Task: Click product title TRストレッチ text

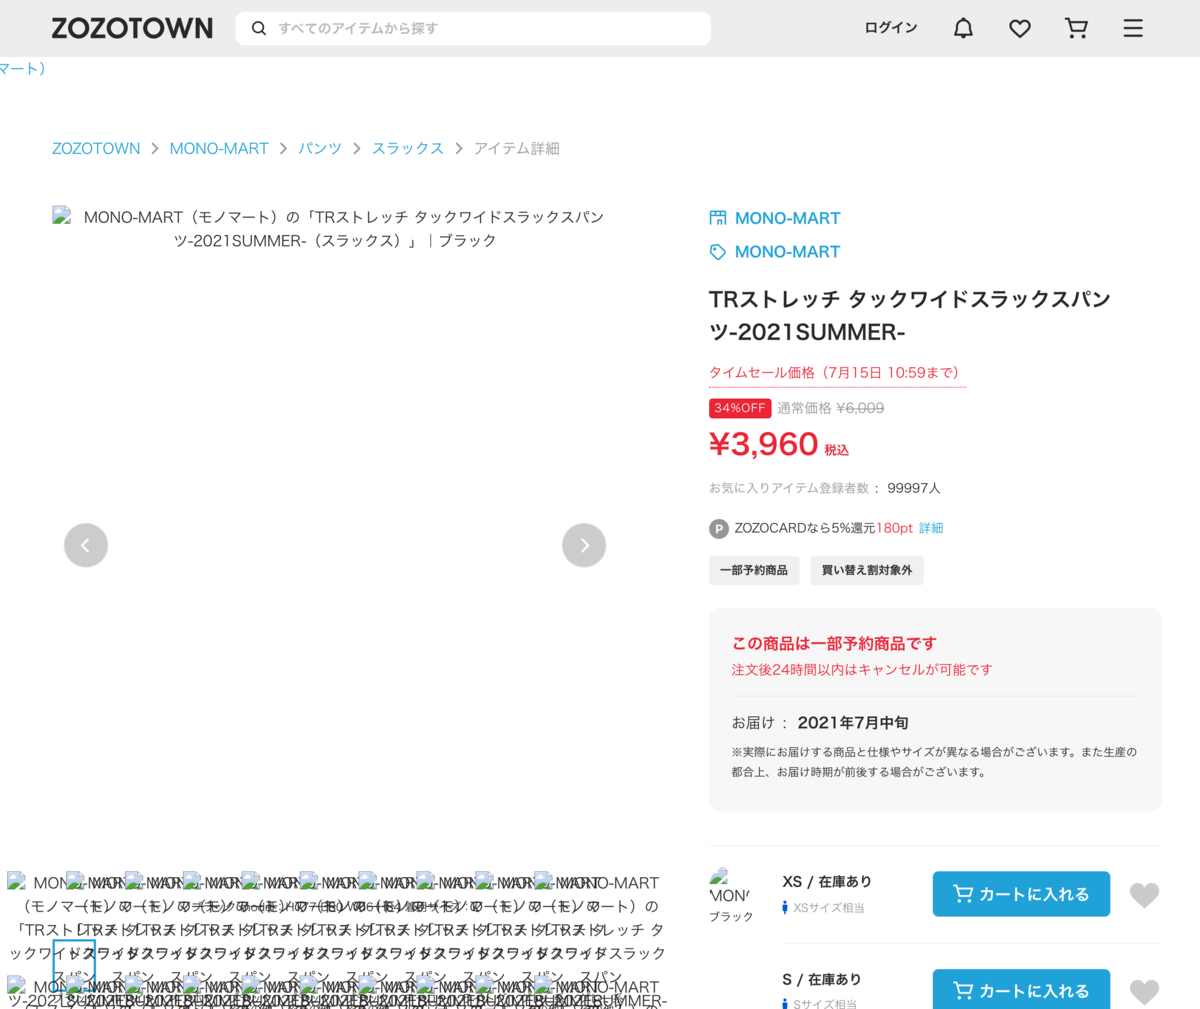Action: [x=909, y=315]
